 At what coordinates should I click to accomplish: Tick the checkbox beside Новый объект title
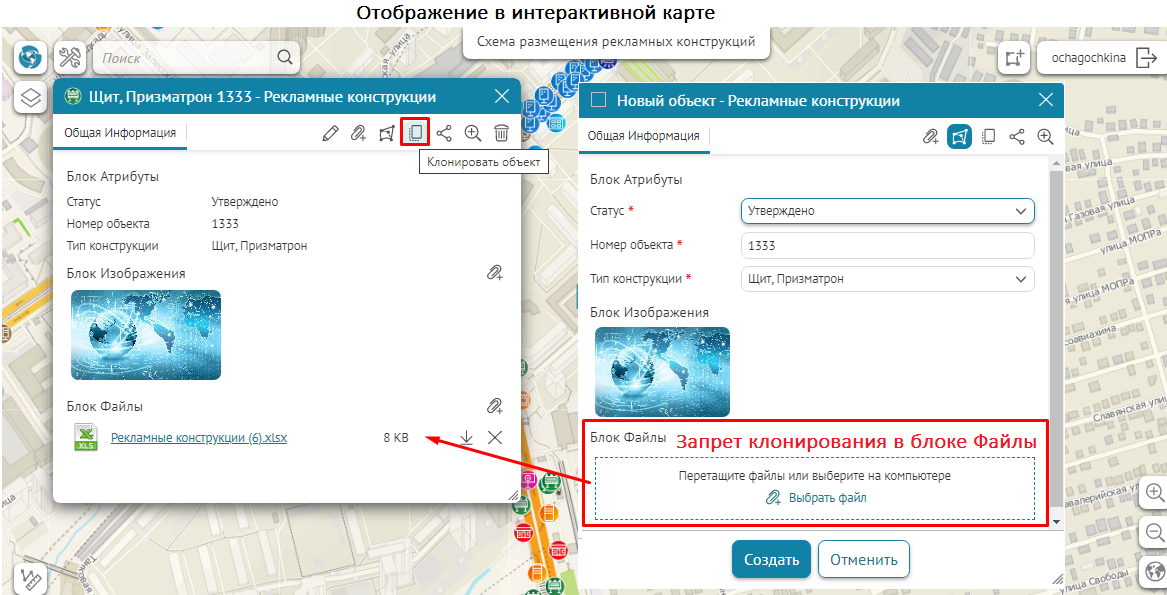pyautogui.click(x=600, y=100)
